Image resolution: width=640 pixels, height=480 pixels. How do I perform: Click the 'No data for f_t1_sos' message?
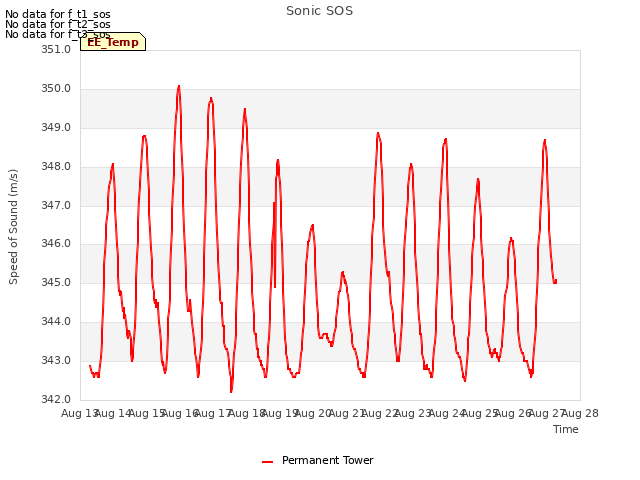(58, 14)
